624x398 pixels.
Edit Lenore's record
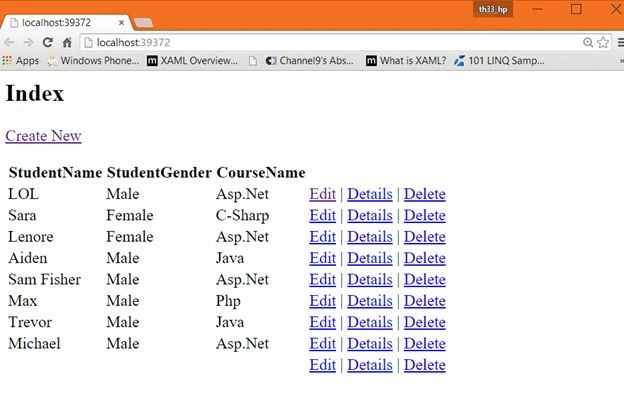322,237
